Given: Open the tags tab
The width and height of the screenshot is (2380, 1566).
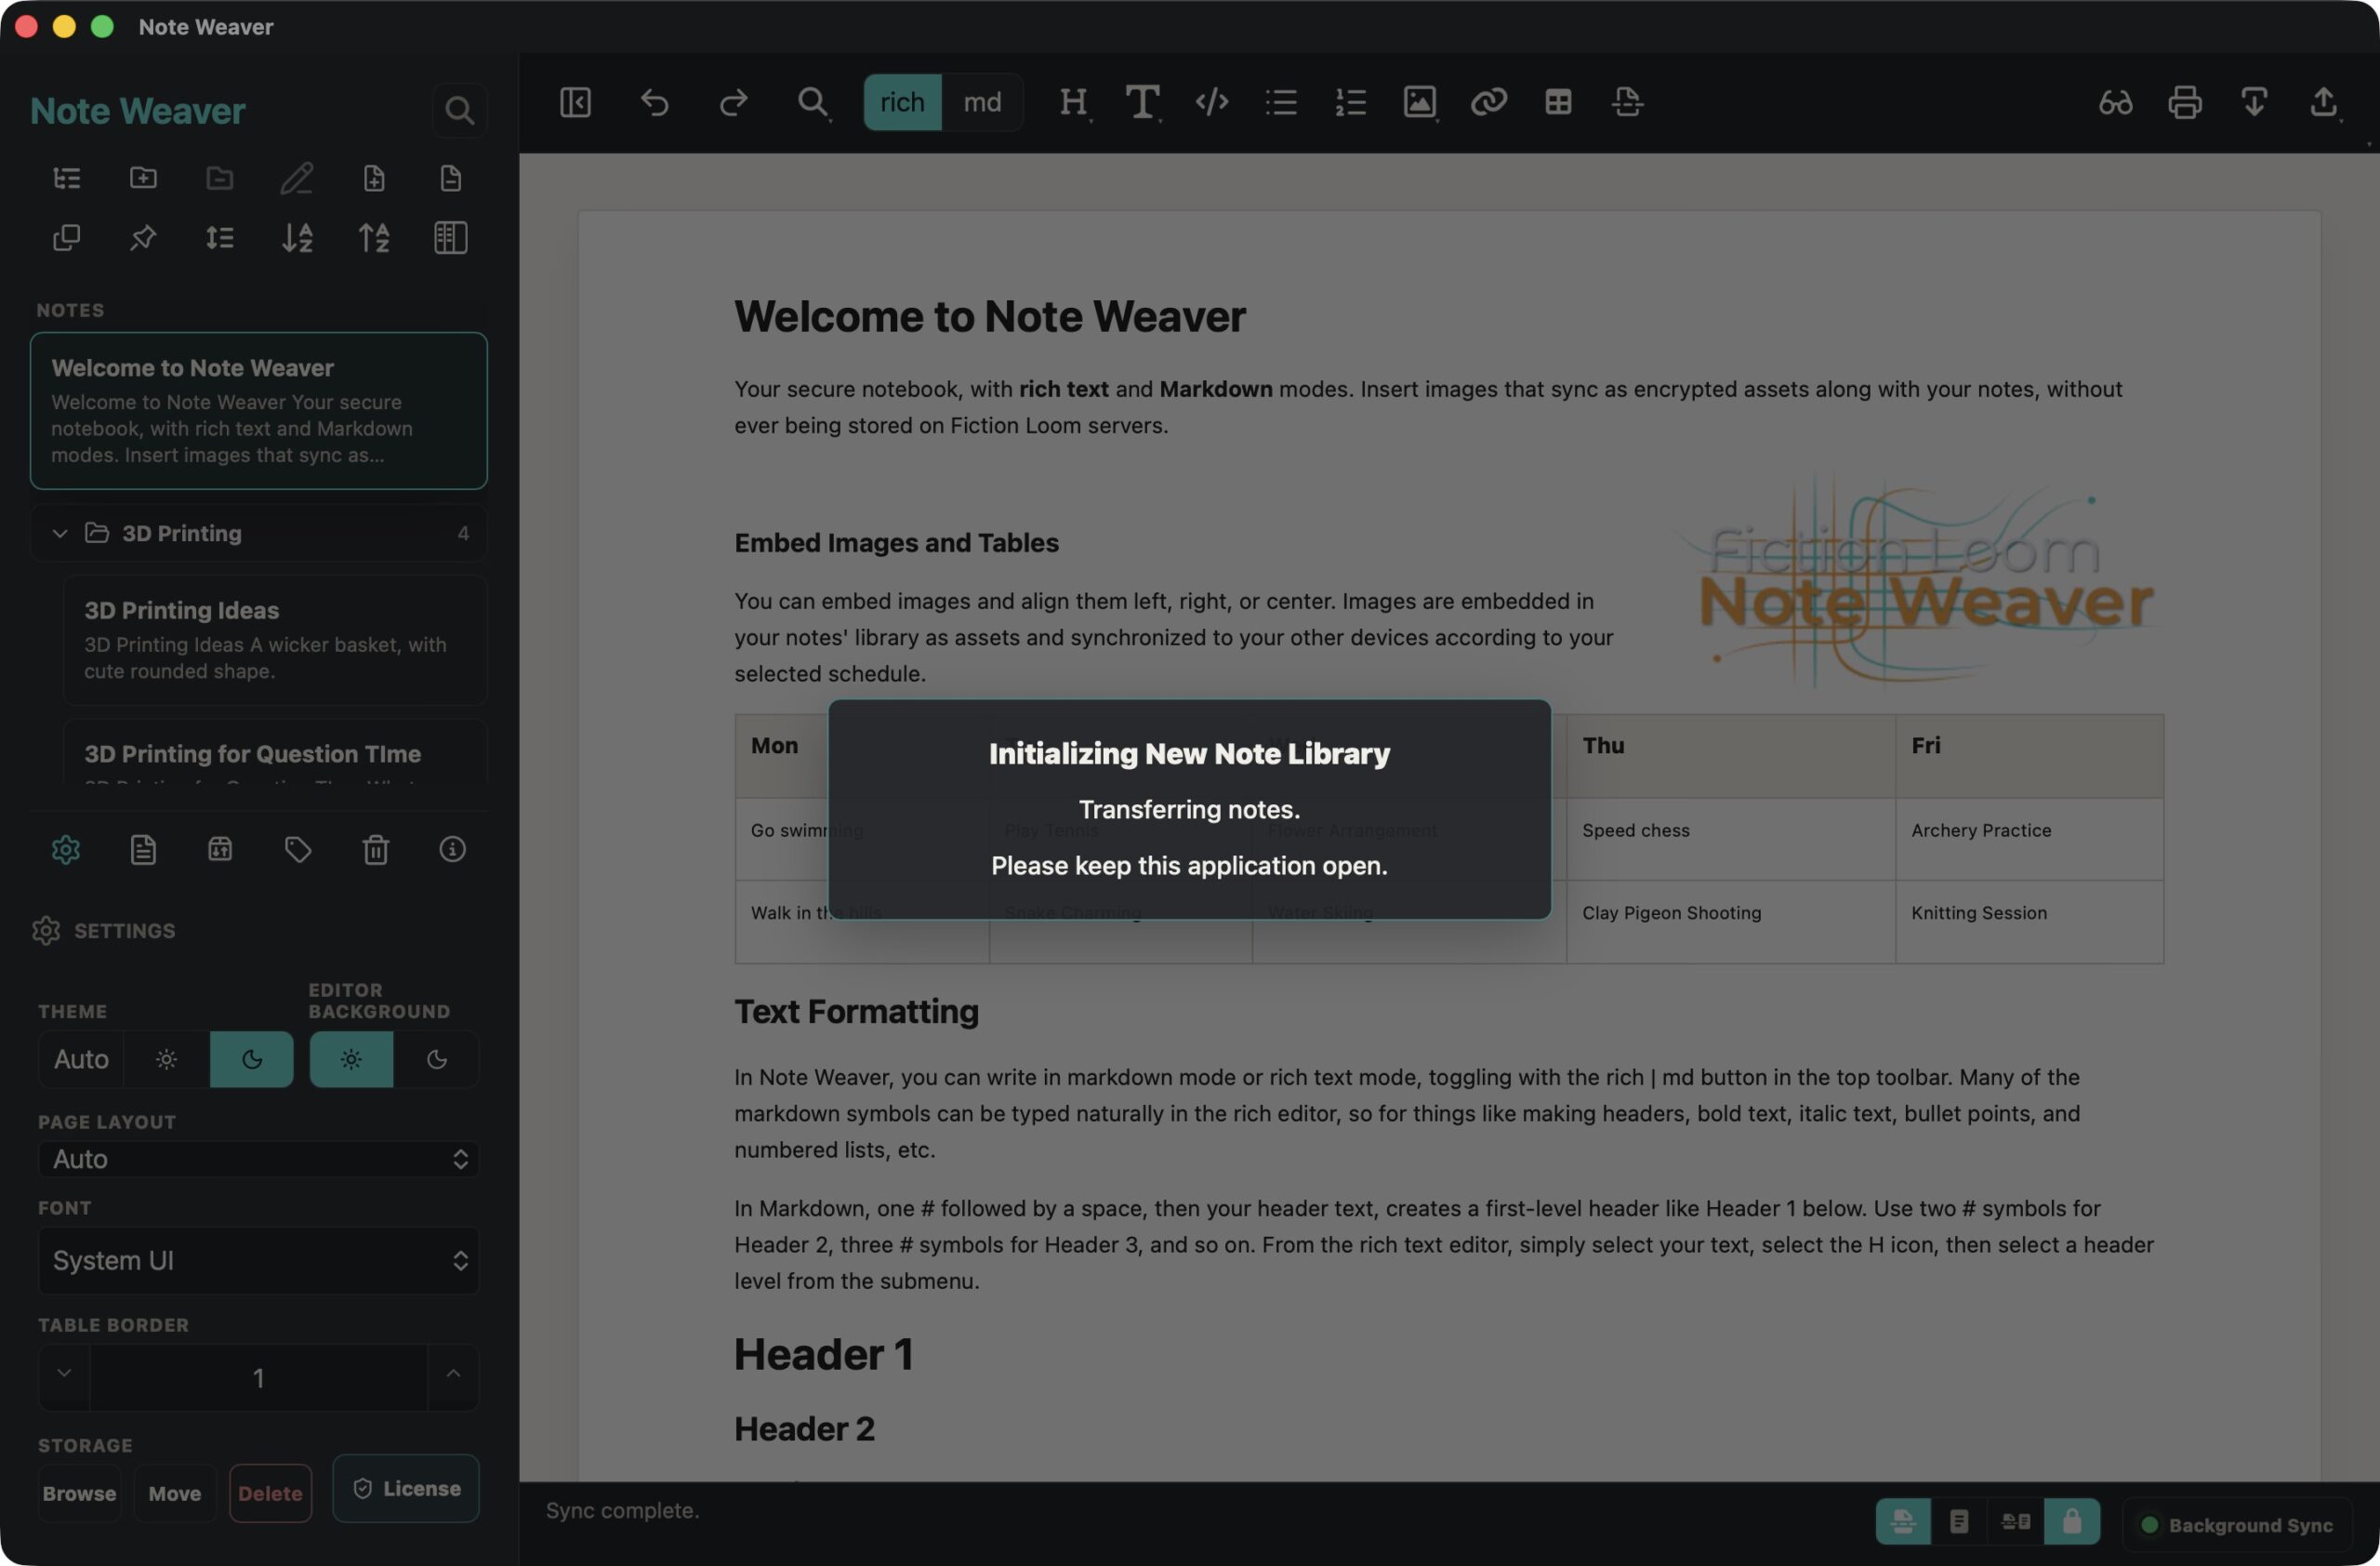Looking at the screenshot, I should tap(298, 849).
